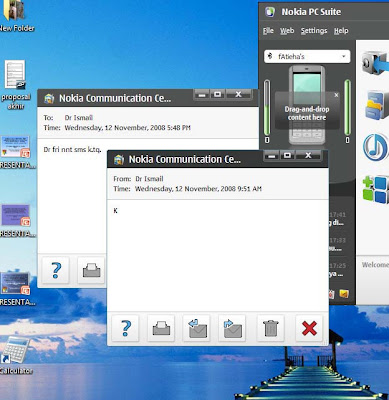Click Help icon in the 'To: Dr Ismail' window
This screenshot has height=400, width=389.
pyautogui.click(x=56, y=270)
